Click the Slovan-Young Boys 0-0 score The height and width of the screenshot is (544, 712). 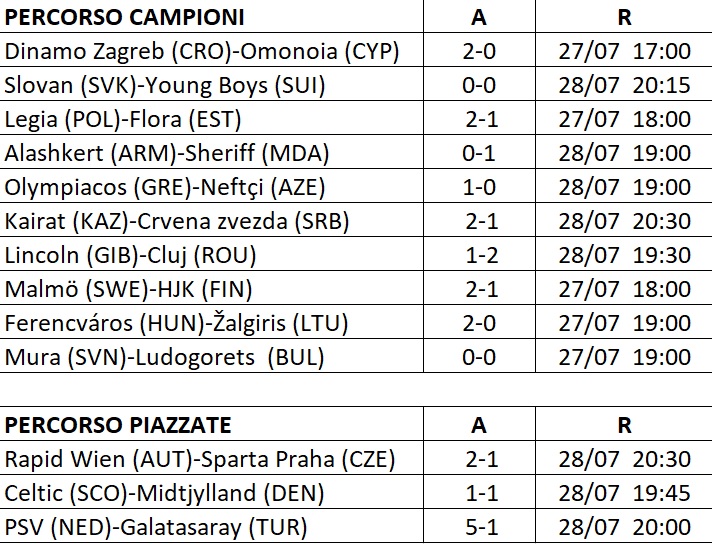(479, 85)
